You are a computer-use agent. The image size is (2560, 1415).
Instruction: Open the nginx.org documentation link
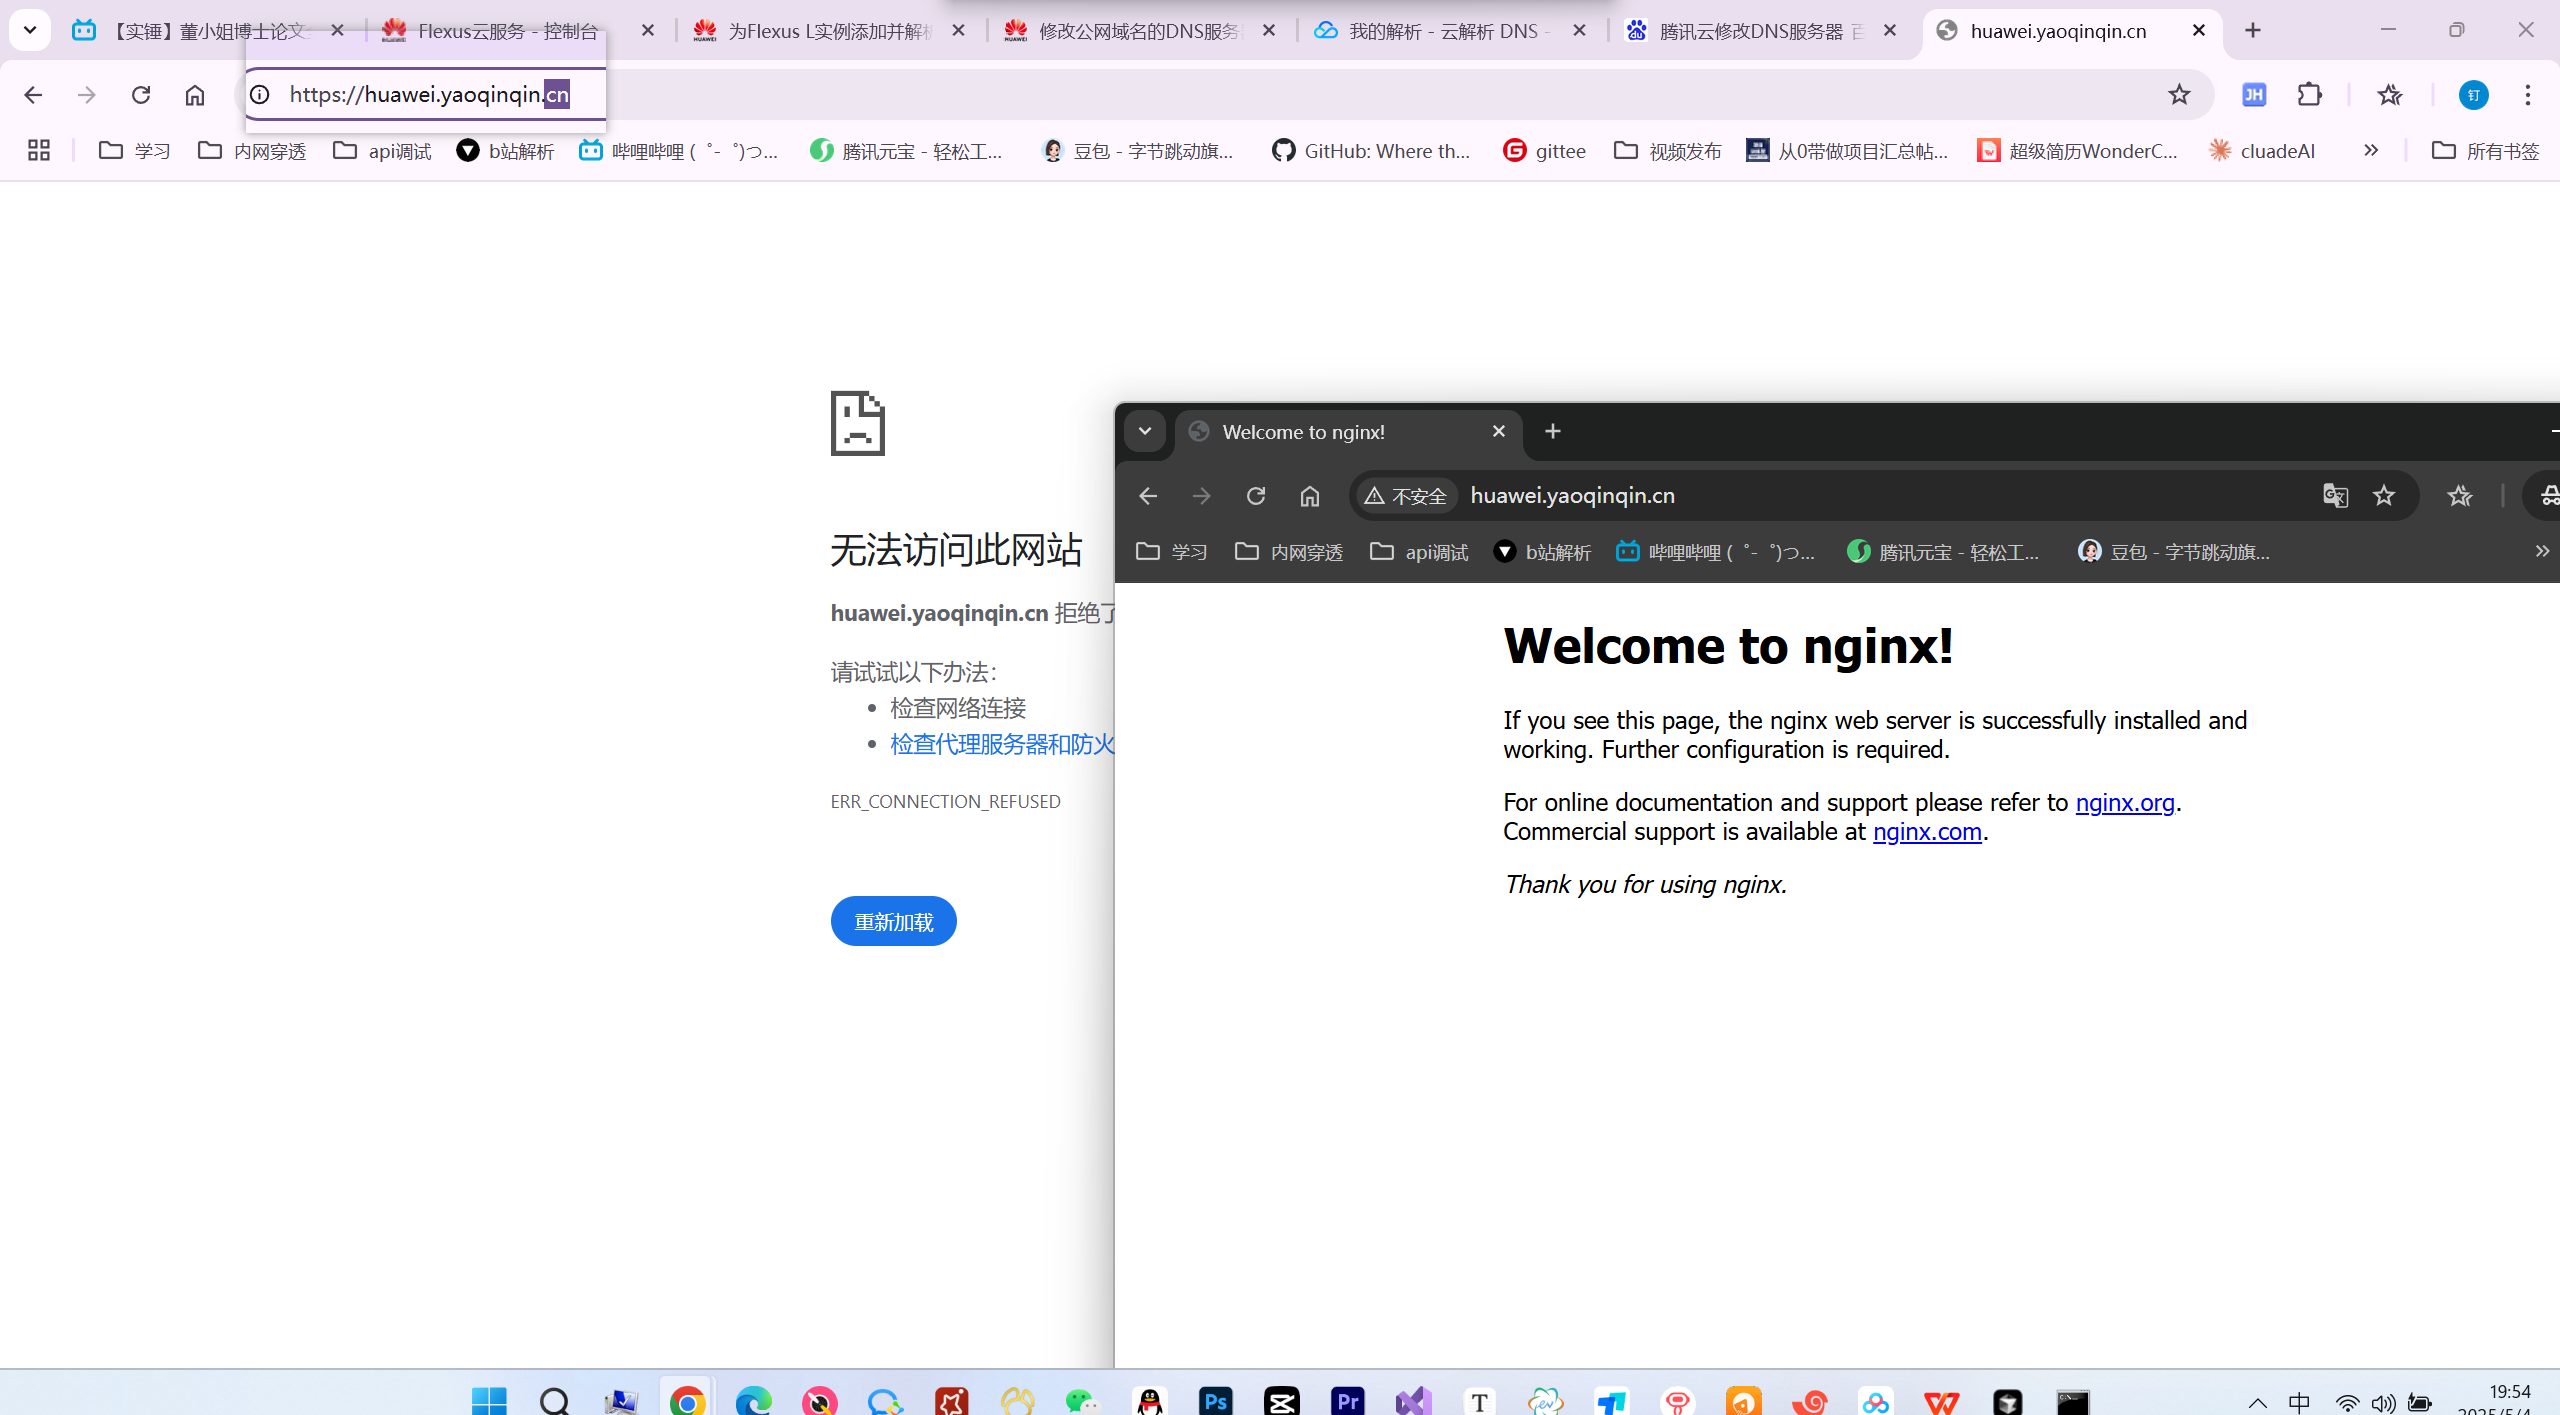(x=2125, y=803)
